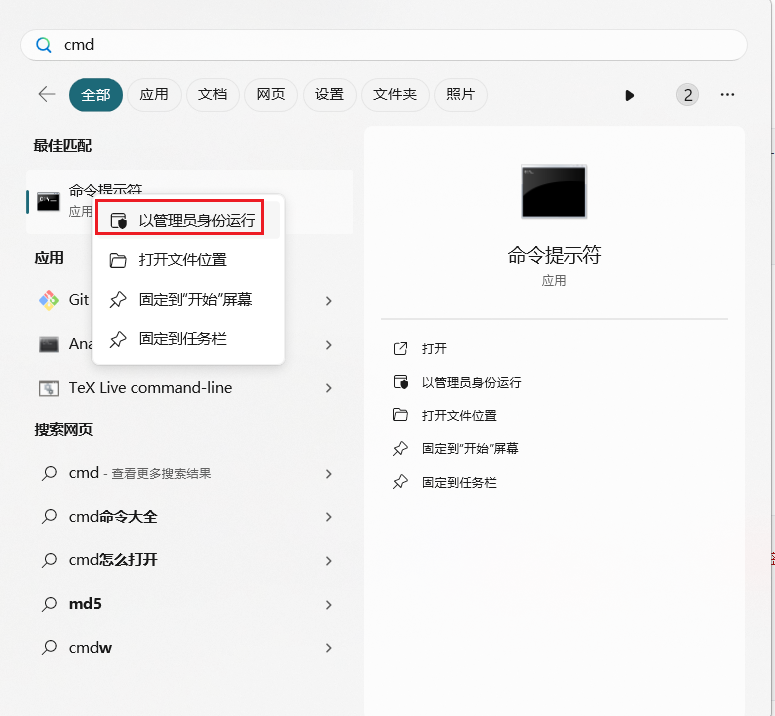
Task: Click 打开 in the right details panel
Action: [x=434, y=349]
